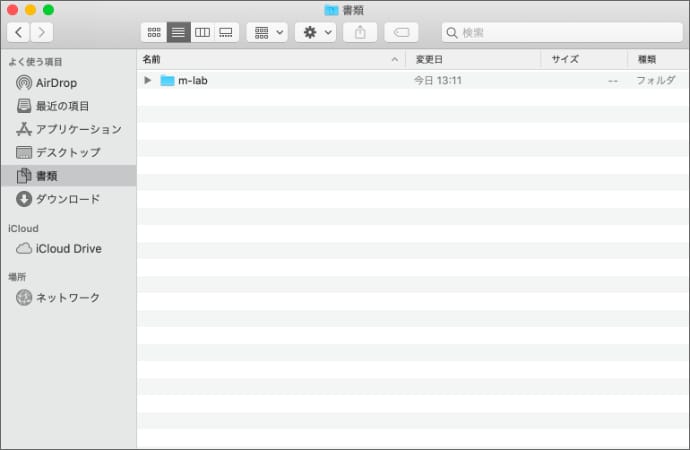The width and height of the screenshot is (690, 450).
Task: Switch to icon view in toolbar
Action: coord(153,32)
